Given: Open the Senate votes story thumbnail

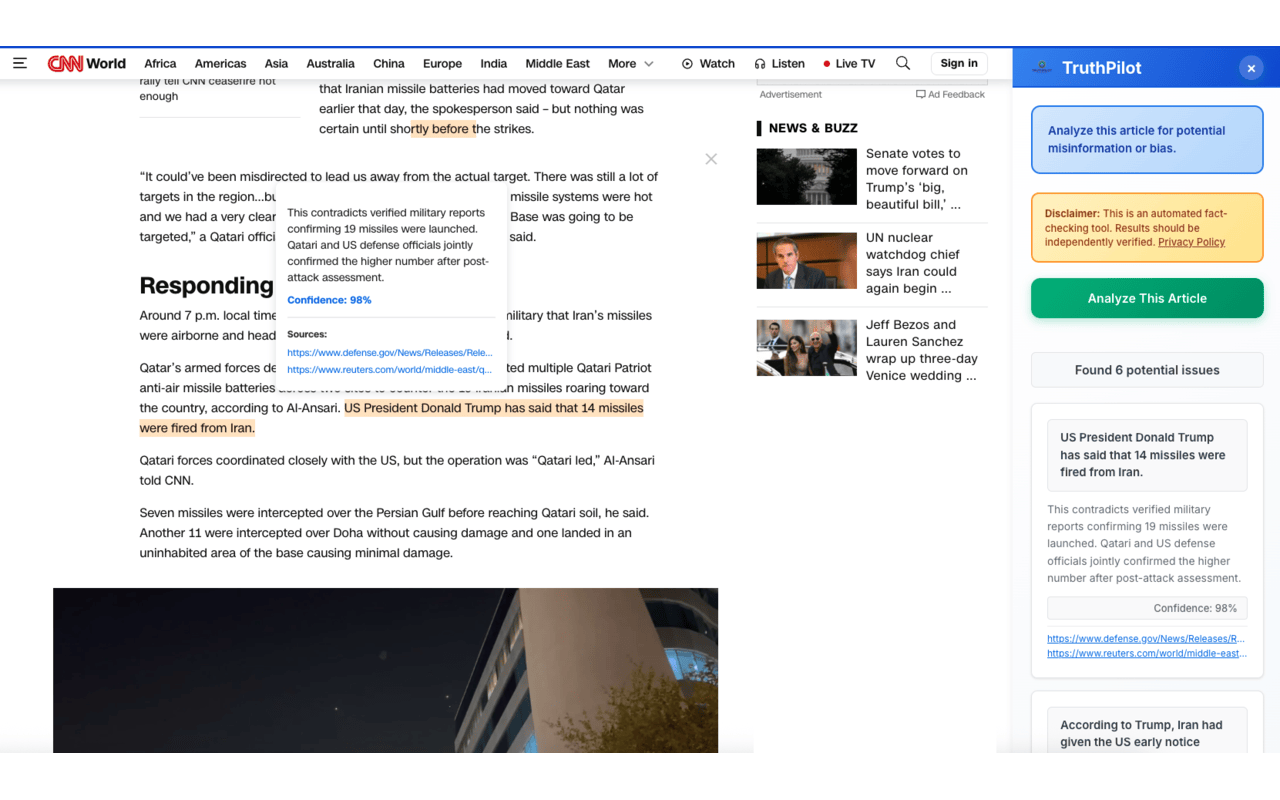Looking at the screenshot, I should [807, 176].
